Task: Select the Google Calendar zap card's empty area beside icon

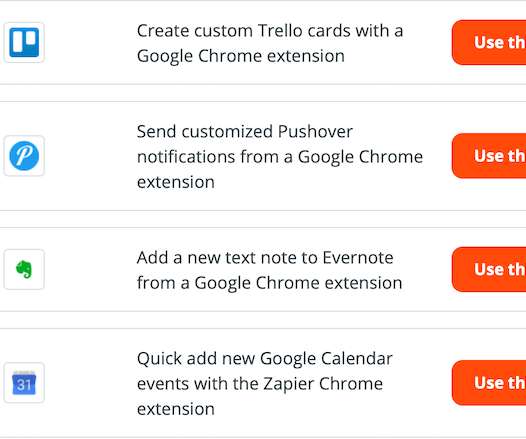Action: [91, 383]
